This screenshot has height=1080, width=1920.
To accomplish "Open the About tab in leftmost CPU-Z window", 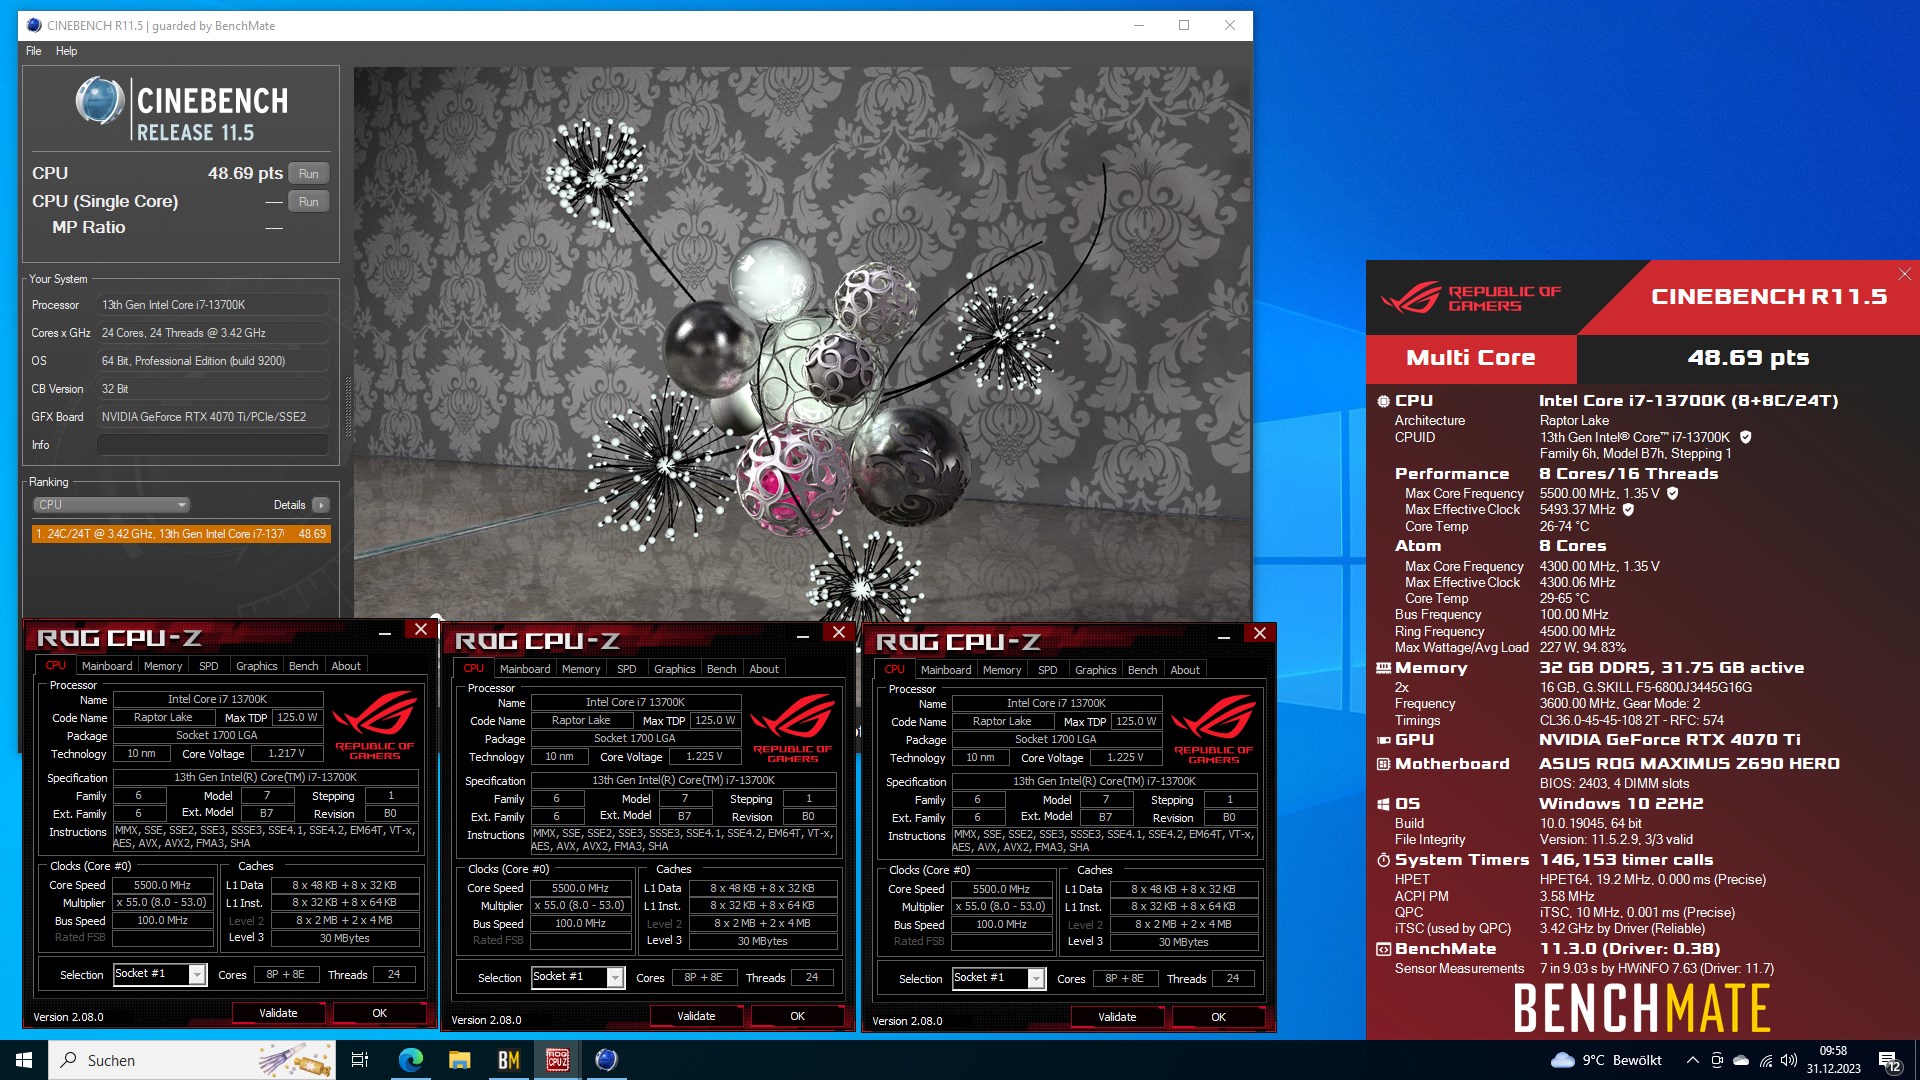I will pyautogui.click(x=346, y=666).
